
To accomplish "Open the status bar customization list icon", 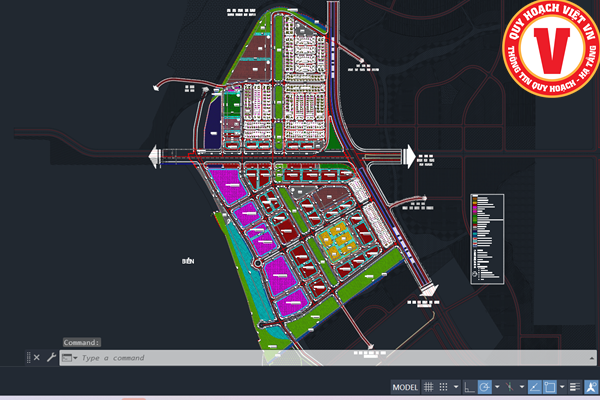I will click(x=574, y=387).
